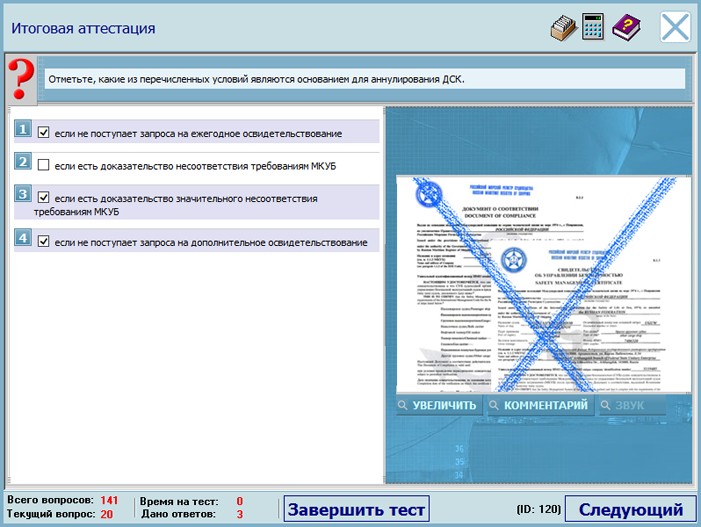
Task: Click the УВЕЛИЧИТЬ zoom button
Action: coord(439,405)
